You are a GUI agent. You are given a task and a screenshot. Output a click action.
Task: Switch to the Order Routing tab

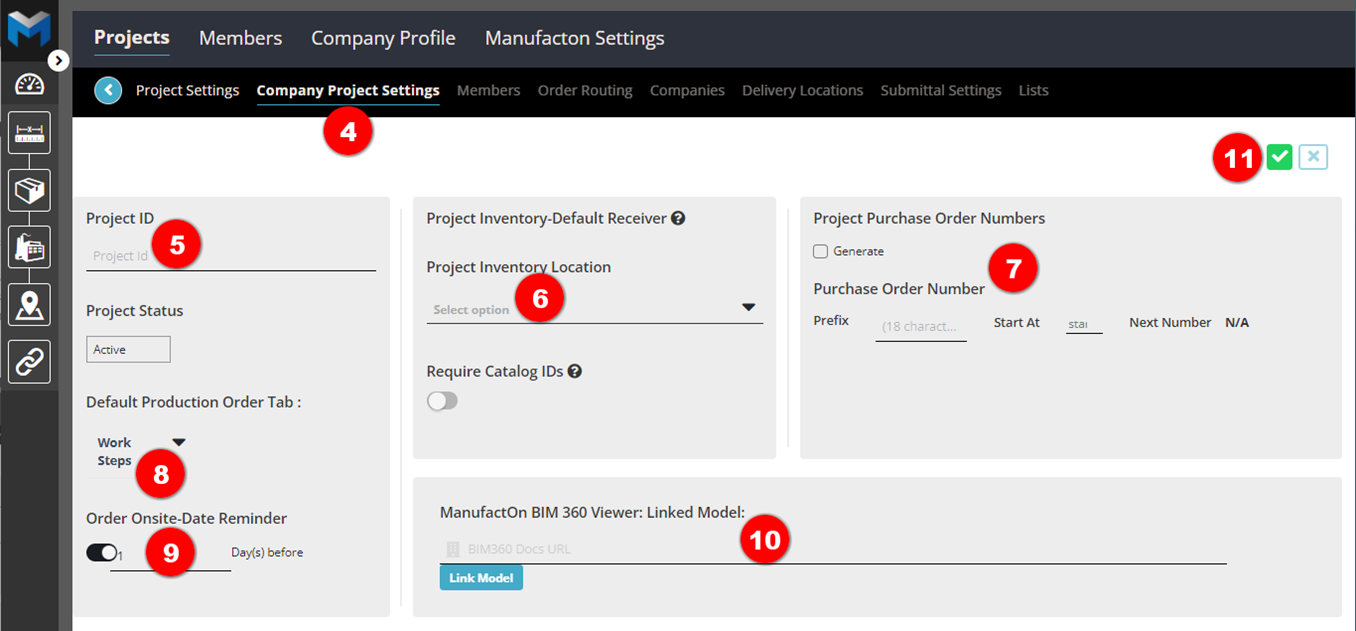585,91
